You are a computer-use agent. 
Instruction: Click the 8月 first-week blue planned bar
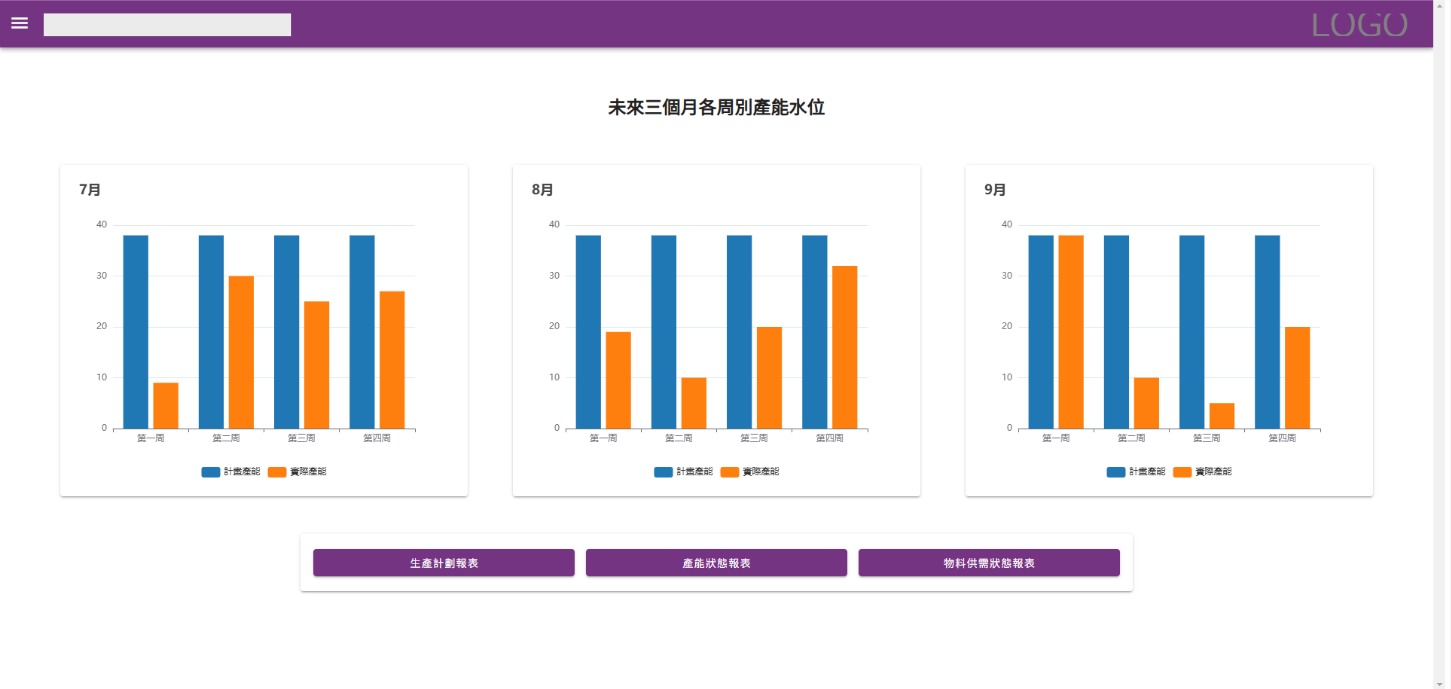pyautogui.click(x=588, y=332)
